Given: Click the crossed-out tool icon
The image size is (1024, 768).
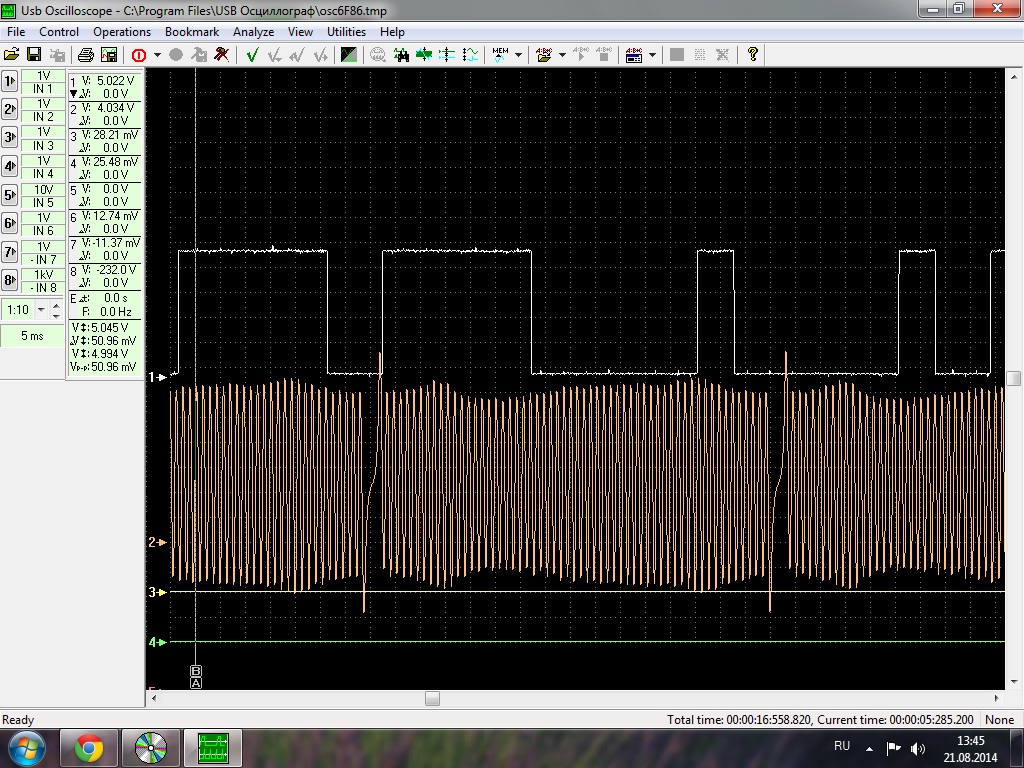Looking at the screenshot, I should click(221, 55).
